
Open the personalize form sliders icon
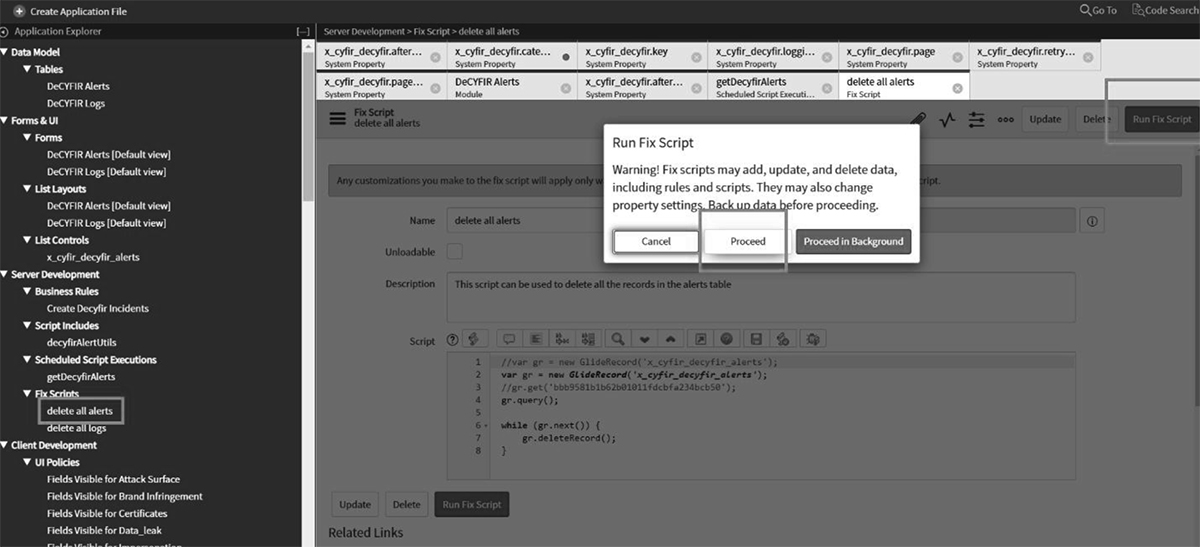point(976,119)
